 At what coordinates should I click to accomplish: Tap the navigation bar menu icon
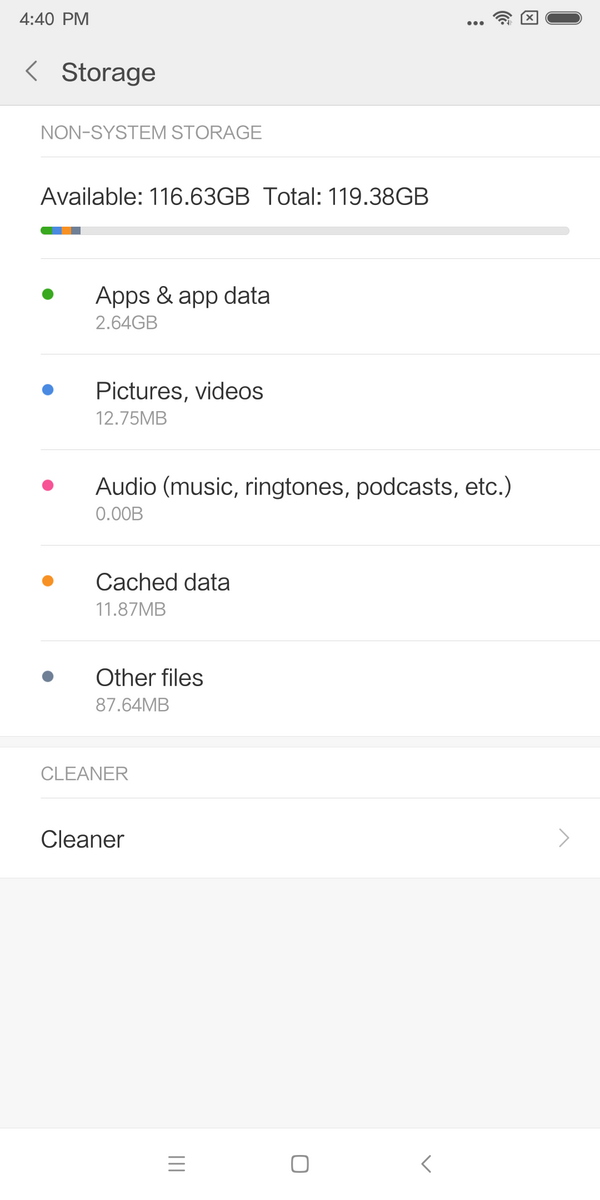point(177,1164)
